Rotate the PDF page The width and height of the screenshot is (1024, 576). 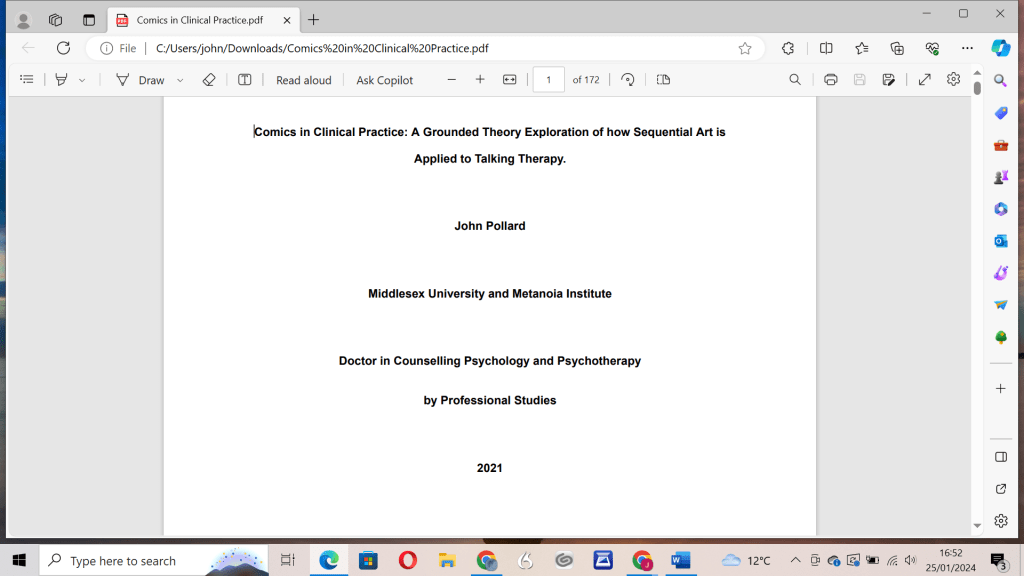tap(627, 79)
